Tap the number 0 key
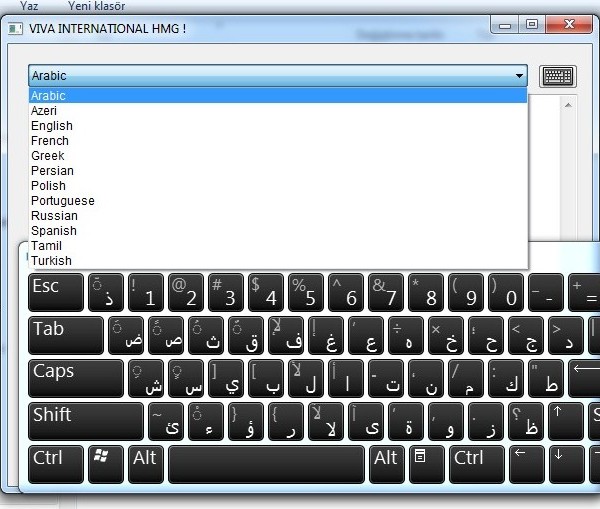This screenshot has width=600, height=509. (506, 292)
